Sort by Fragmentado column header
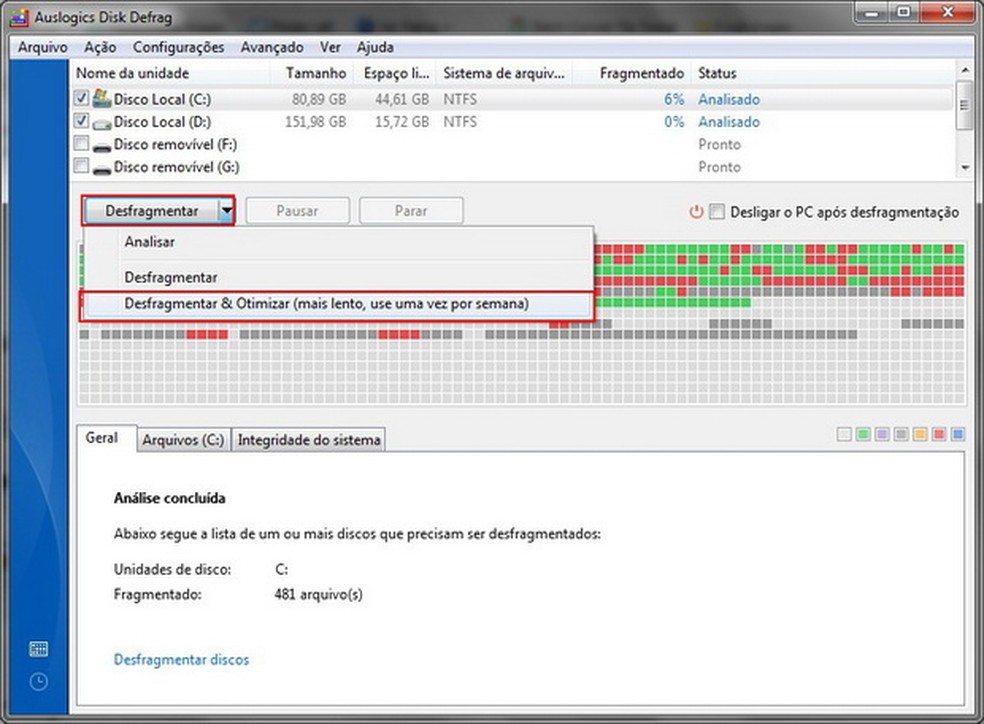This screenshot has width=984, height=724. point(631,73)
